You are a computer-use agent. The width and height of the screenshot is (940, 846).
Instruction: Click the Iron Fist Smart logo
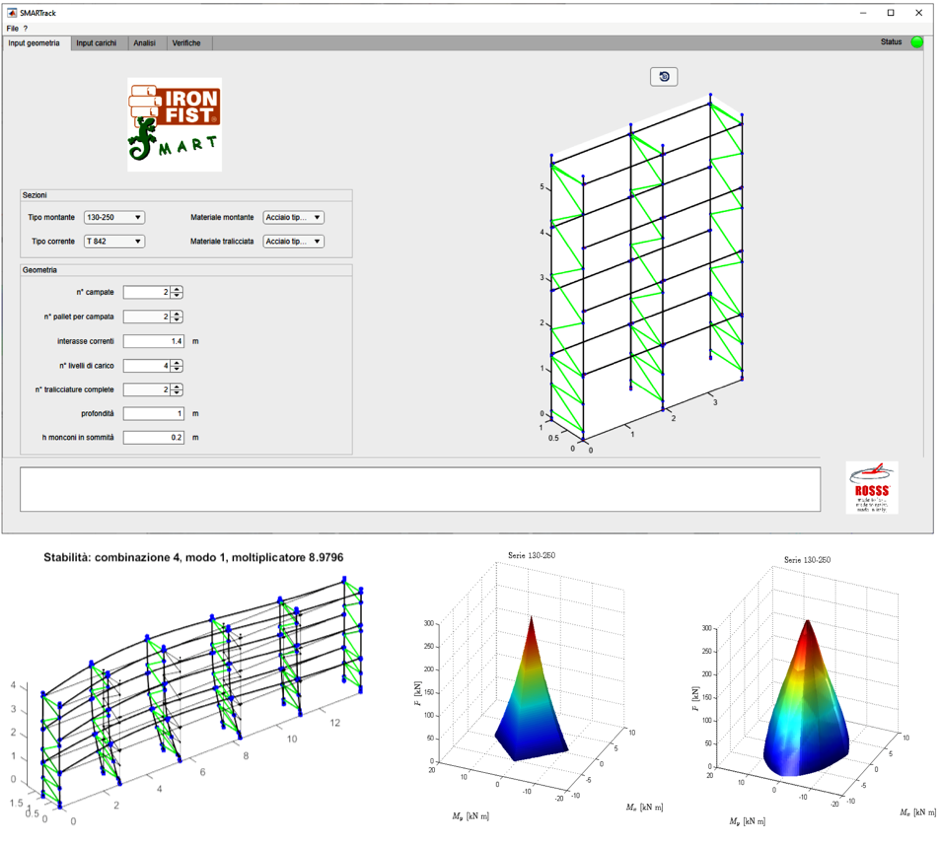(174, 125)
